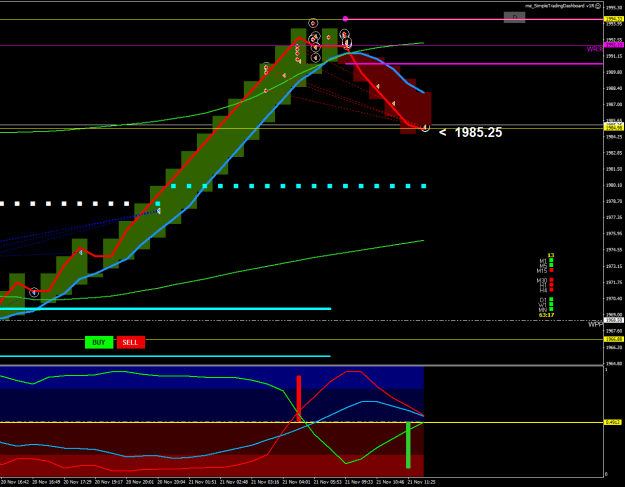
Task: Click the red vertical bar in the indicator window
Action: pos(299,398)
